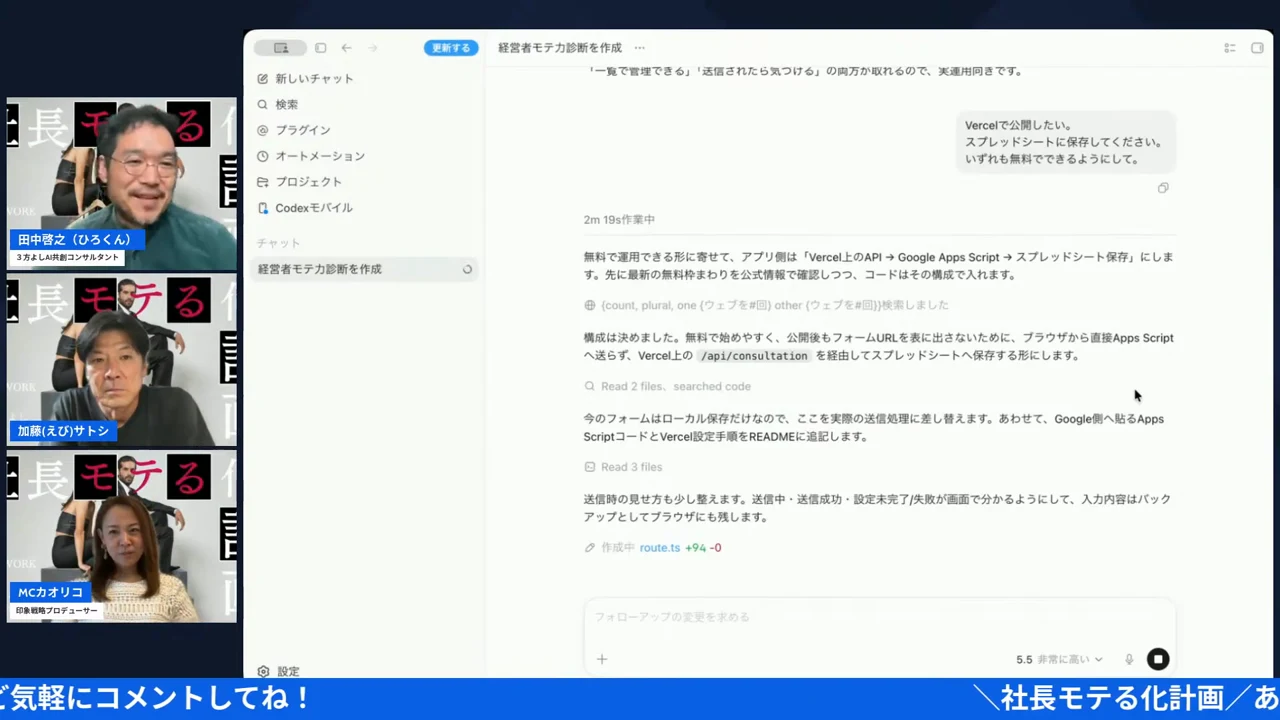Click the -0 removed lines count

pos(715,548)
